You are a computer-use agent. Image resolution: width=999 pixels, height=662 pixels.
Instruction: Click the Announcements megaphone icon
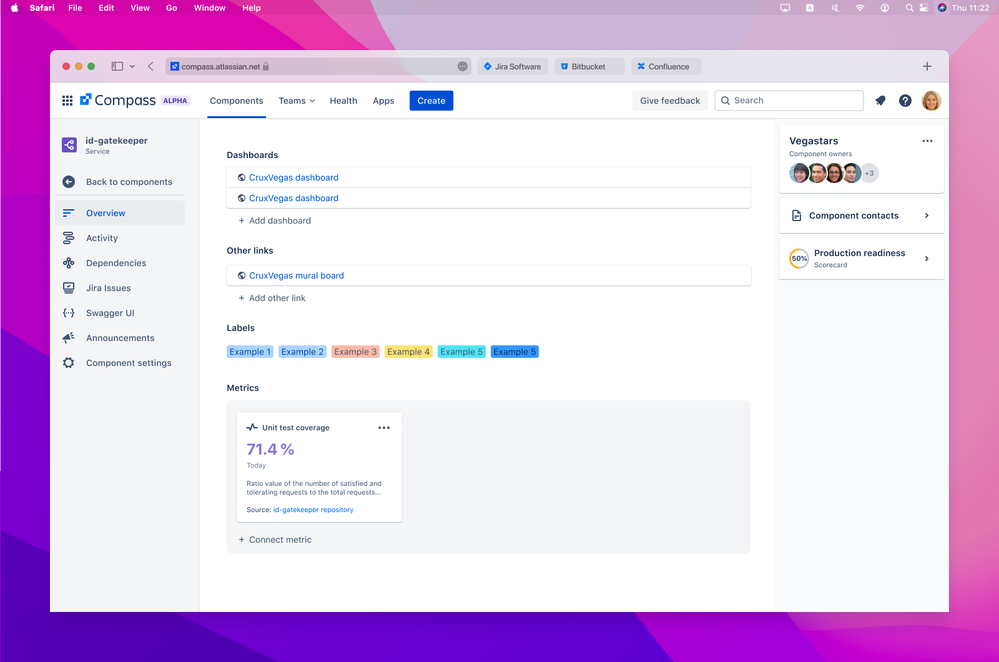pyautogui.click(x=68, y=338)
